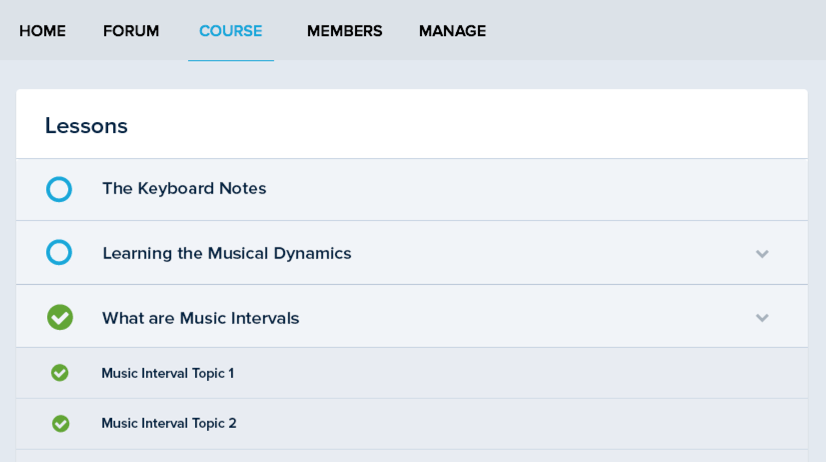Image resolution: width=826 pixels, height=462 pixels.
Task: Open Learning the Musical Dynamics lesson link
Action: pyautogui.click(x=226, y=253)
